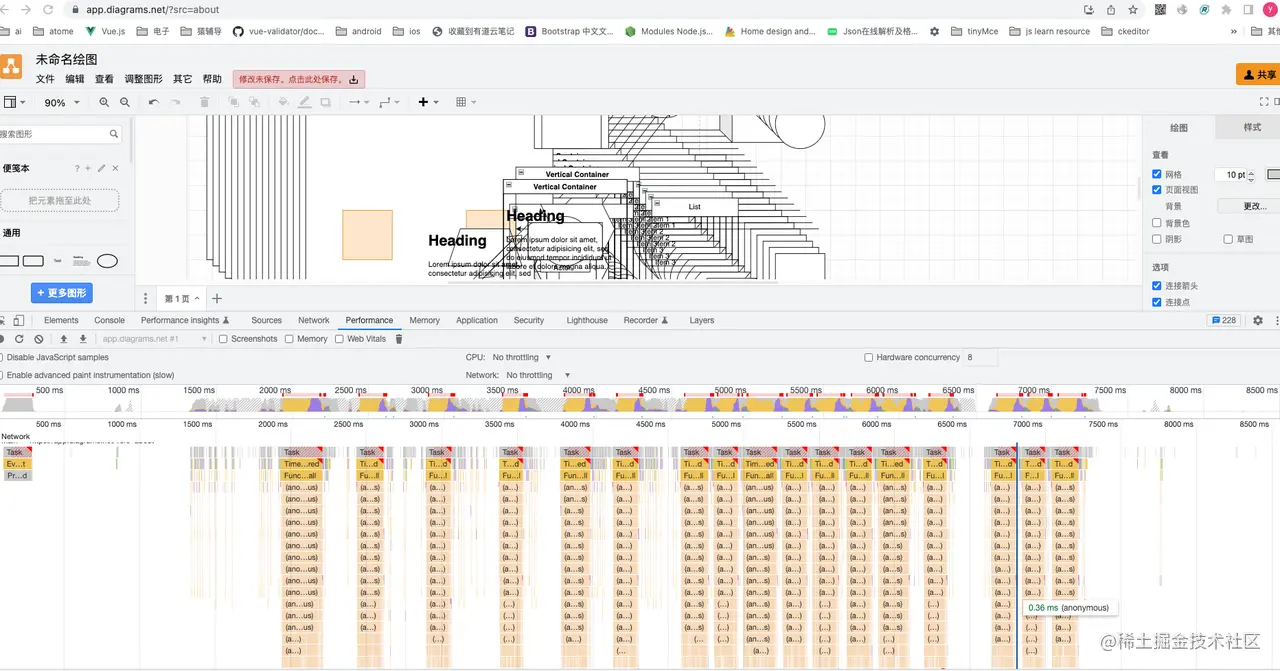The width and height of the screenshot is (1280, 671).
Task: Click the zoom in magnifier icon
Action: tap(105, 102)
